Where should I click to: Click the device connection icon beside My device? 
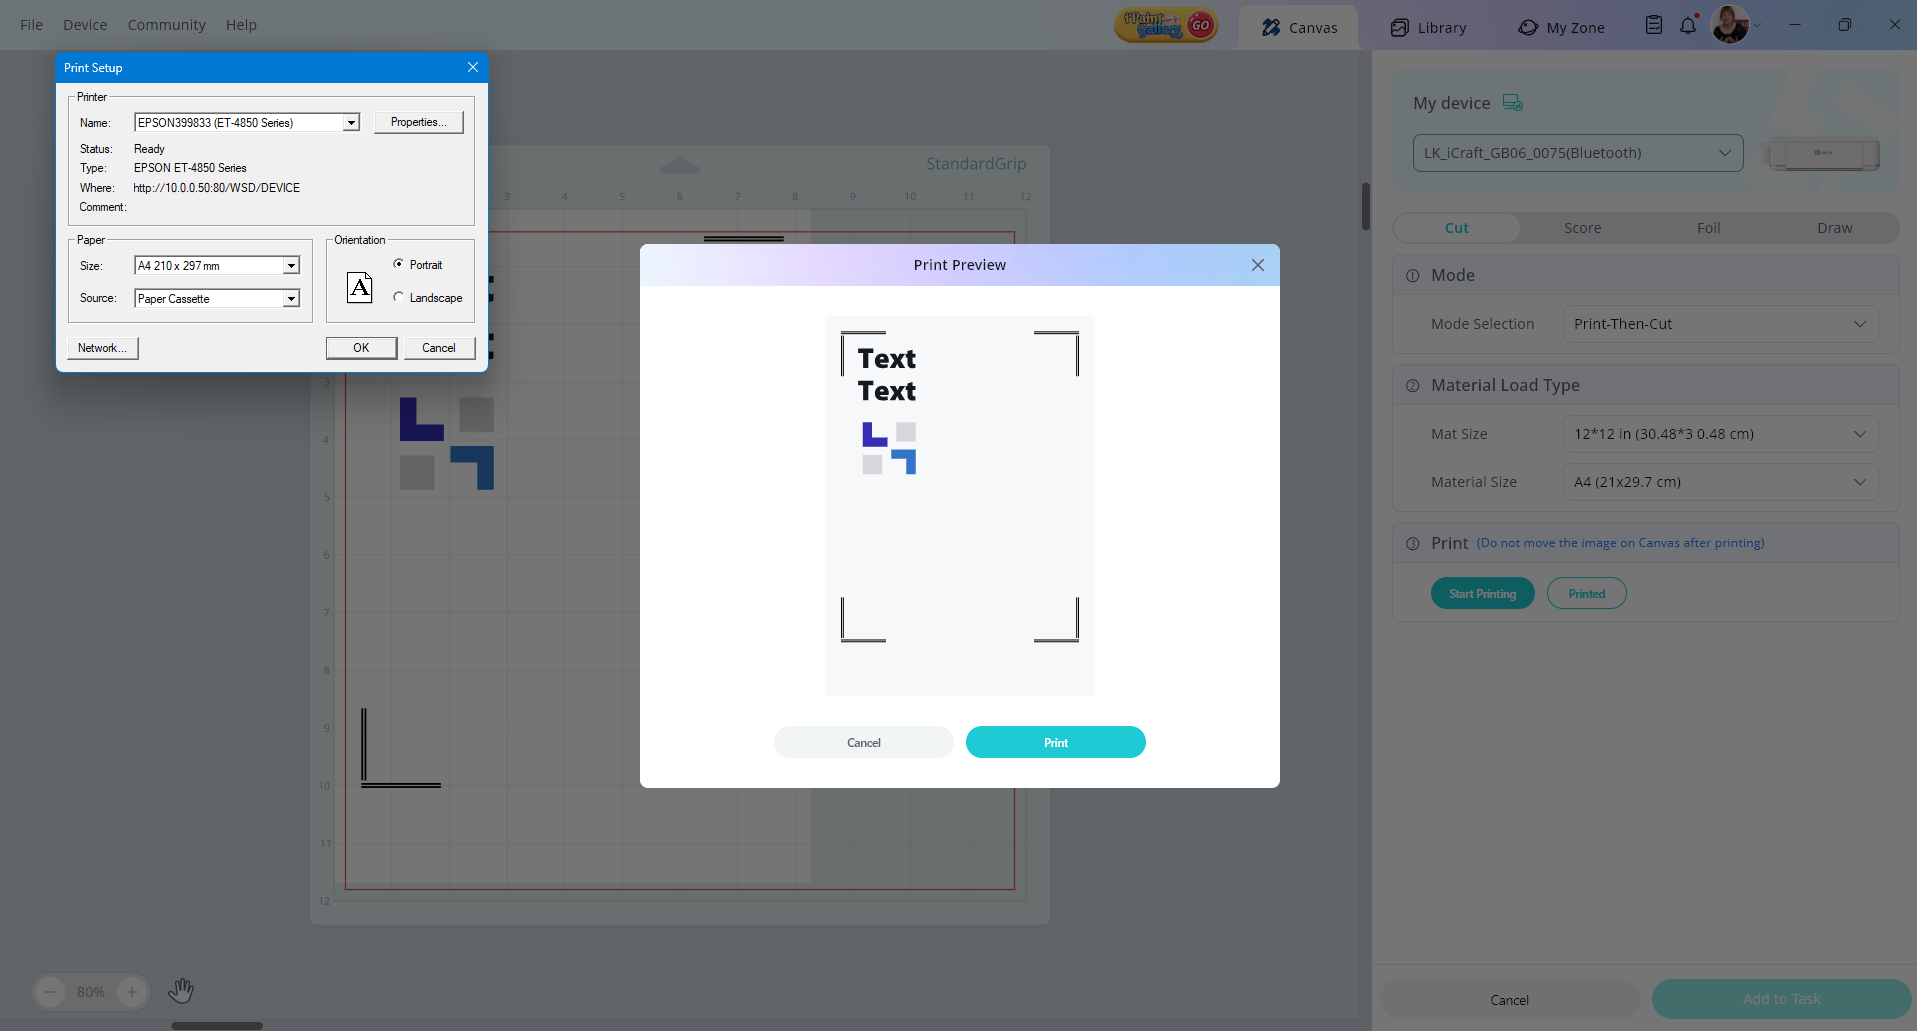pyautogui.click(x=1513, y=103)
